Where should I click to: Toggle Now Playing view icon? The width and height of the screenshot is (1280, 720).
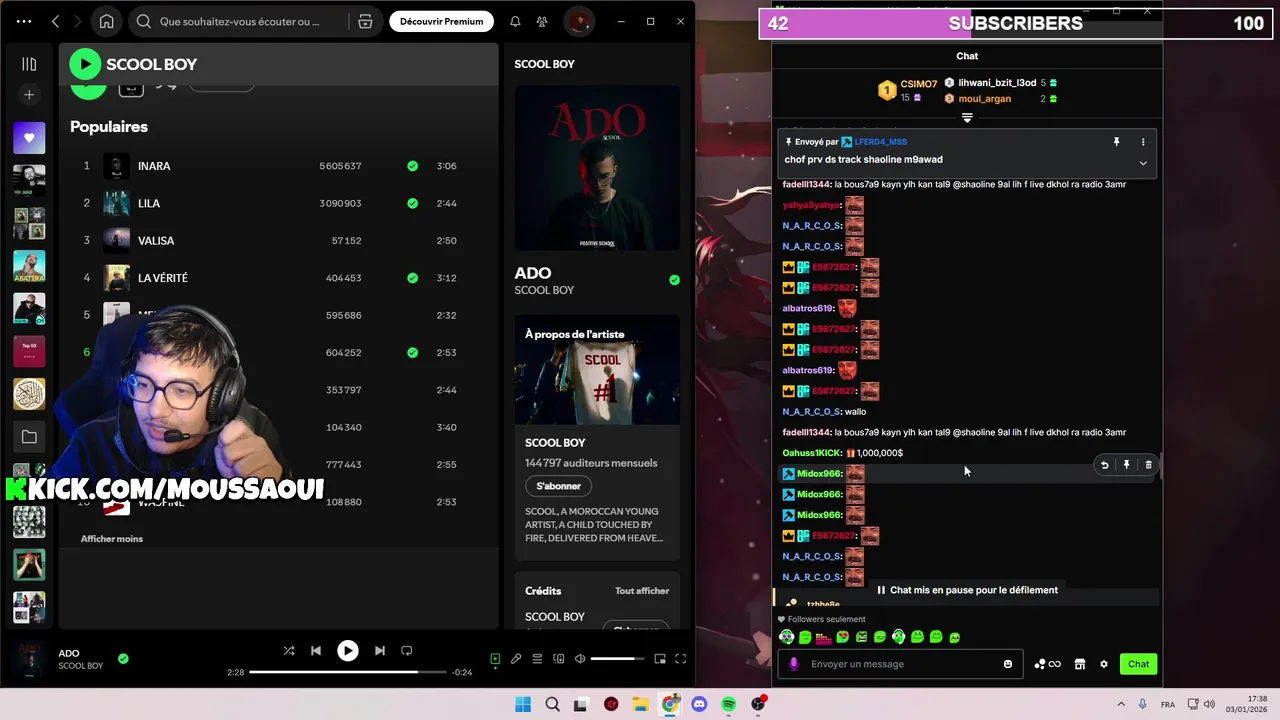495,659
